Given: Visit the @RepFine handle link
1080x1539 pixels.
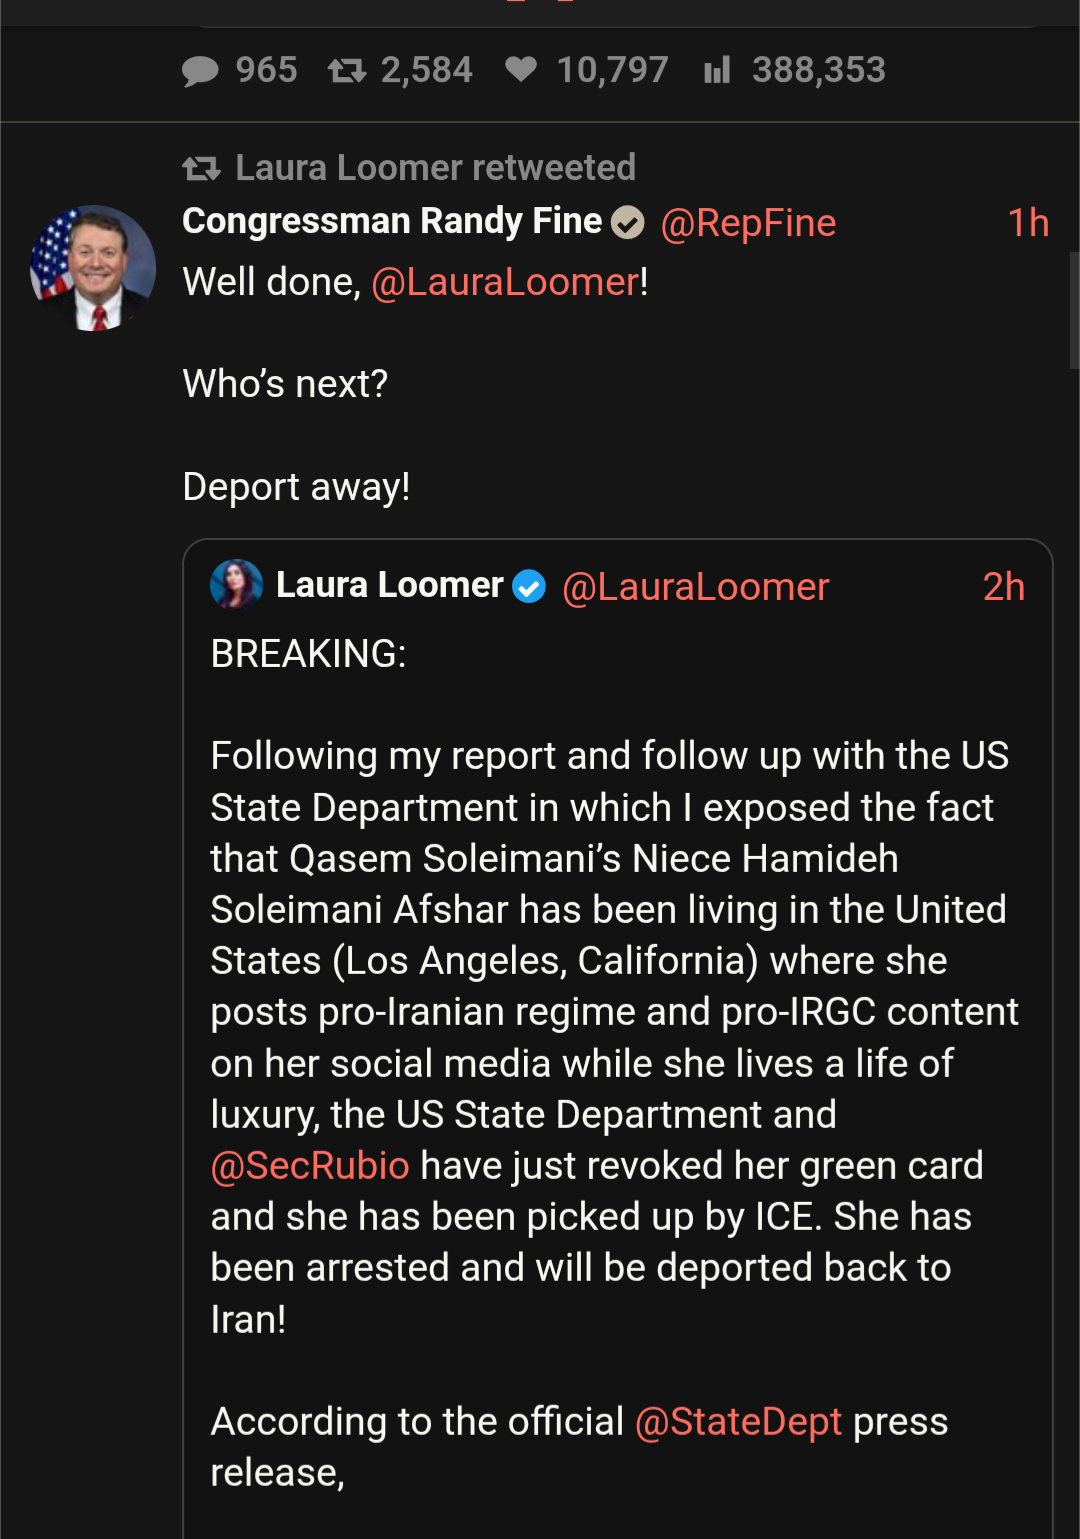Looking at the screenshot, I should [x=748, y=223].
